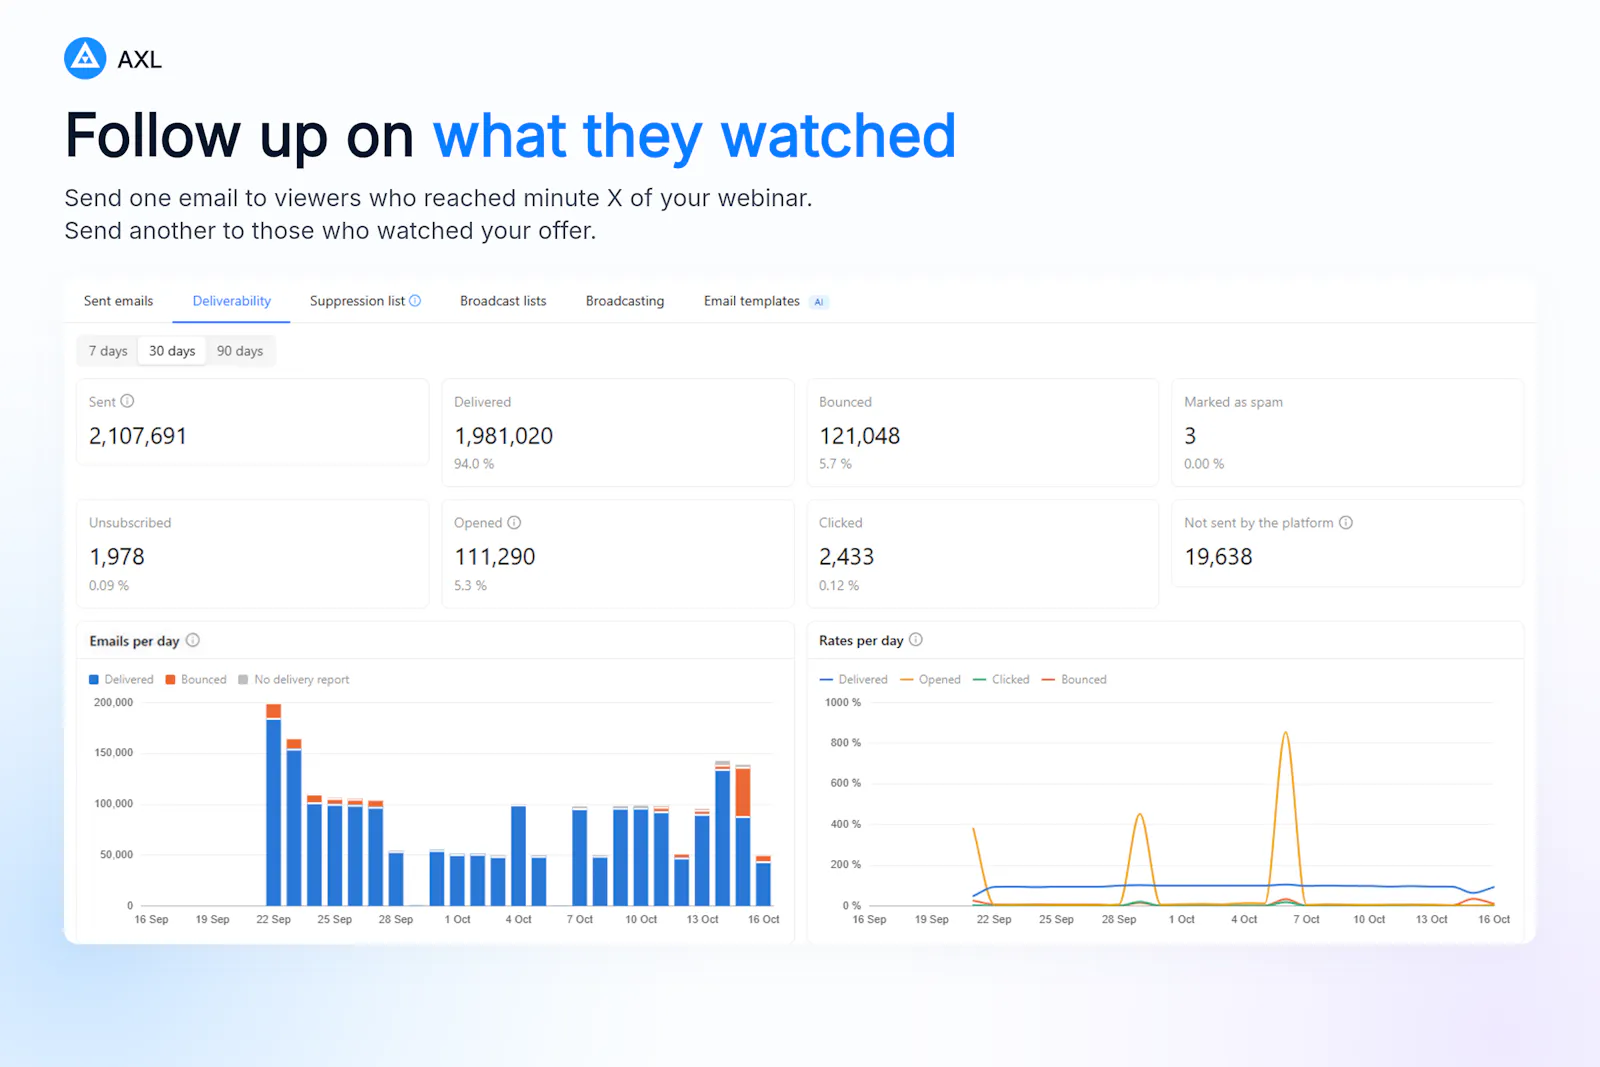The width and height of the screenshot is (1600, 1067).
Task: Go to the Broadcast lists tab
Action: (503, 301)
